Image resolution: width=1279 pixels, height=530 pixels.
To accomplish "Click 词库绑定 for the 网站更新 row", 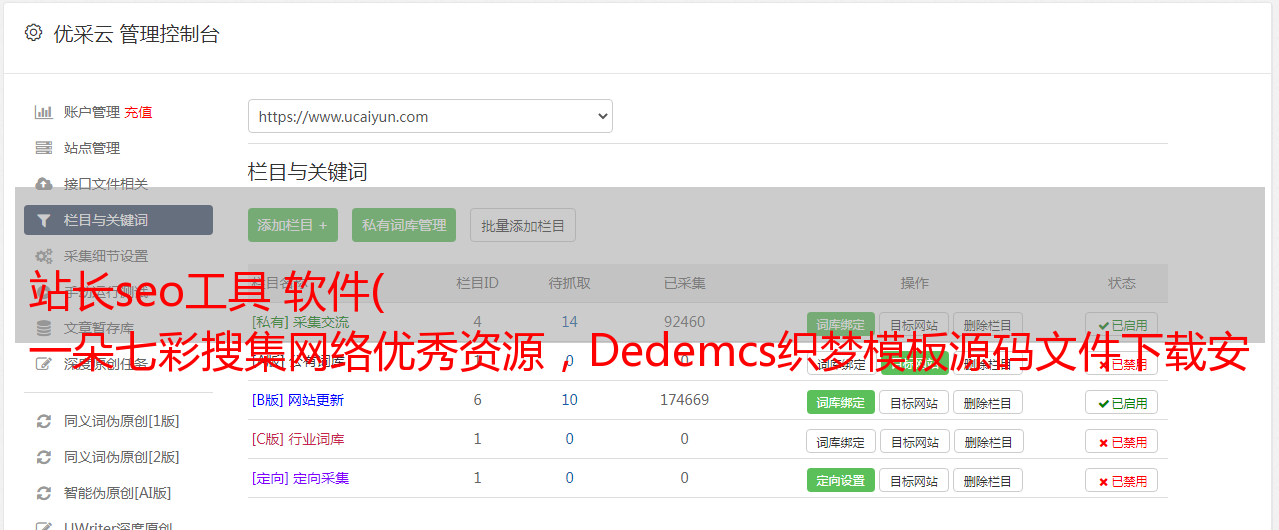I will tap(840, 402).
